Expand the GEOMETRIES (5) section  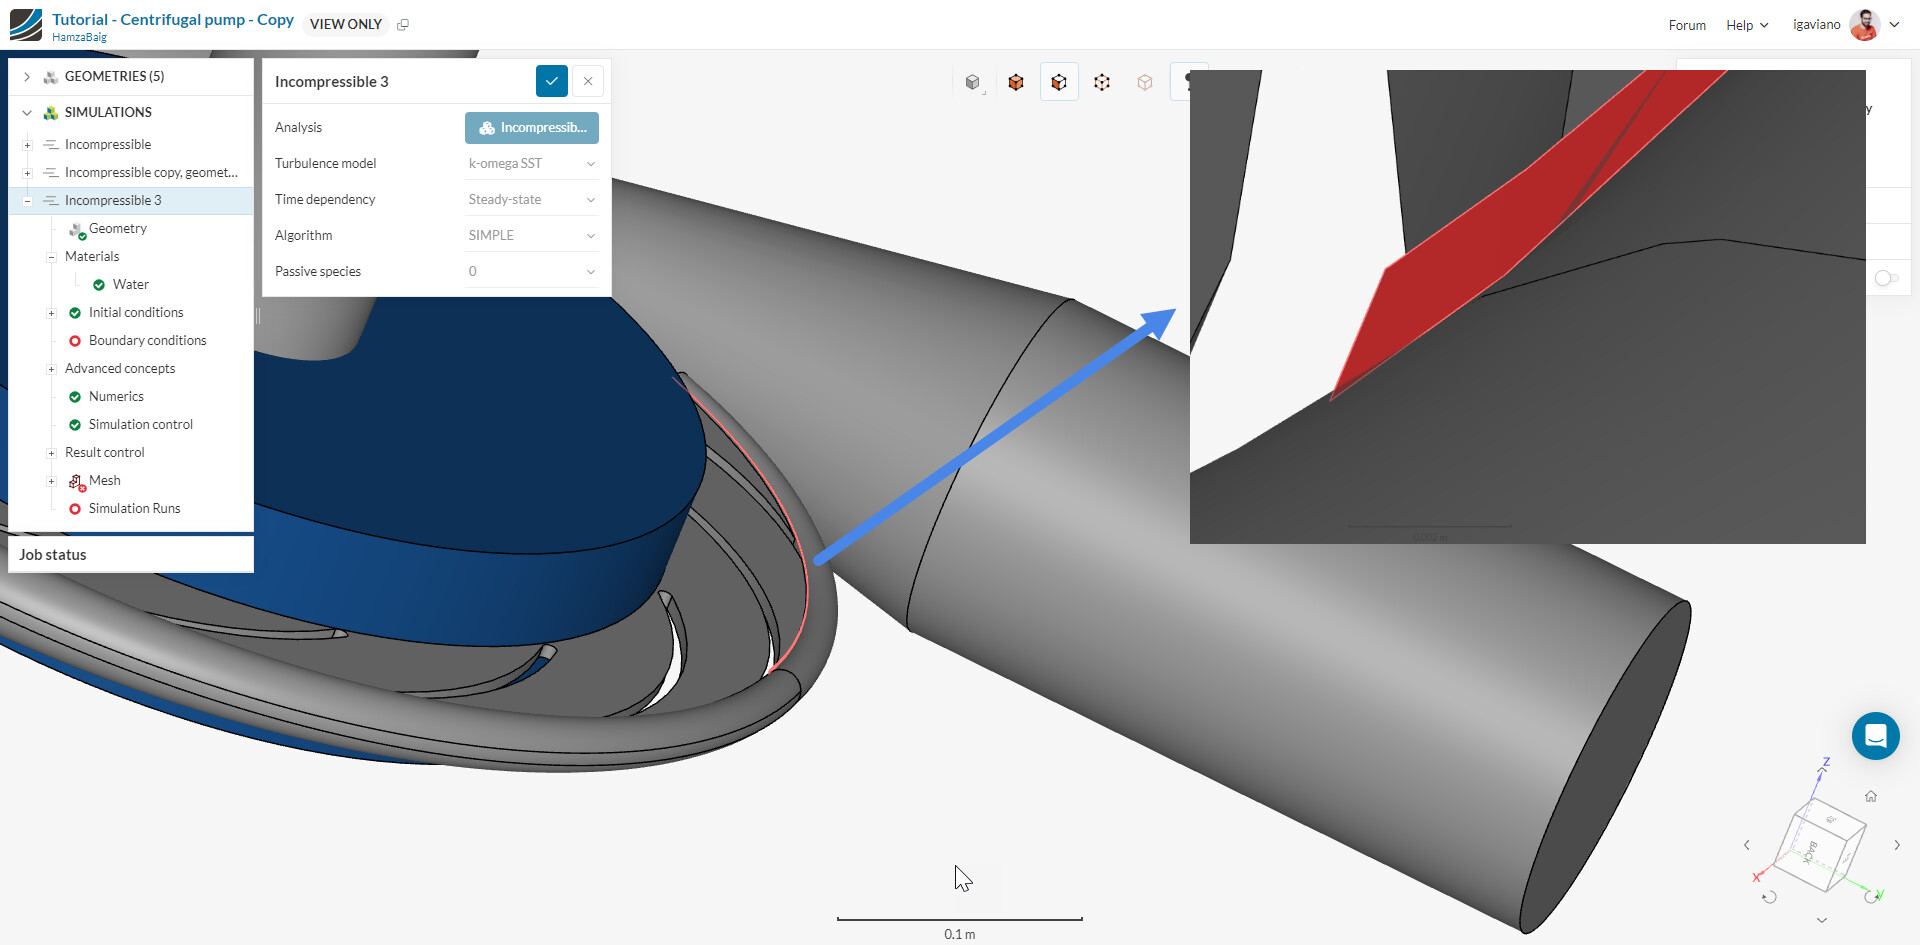click(x=27, y=77)
